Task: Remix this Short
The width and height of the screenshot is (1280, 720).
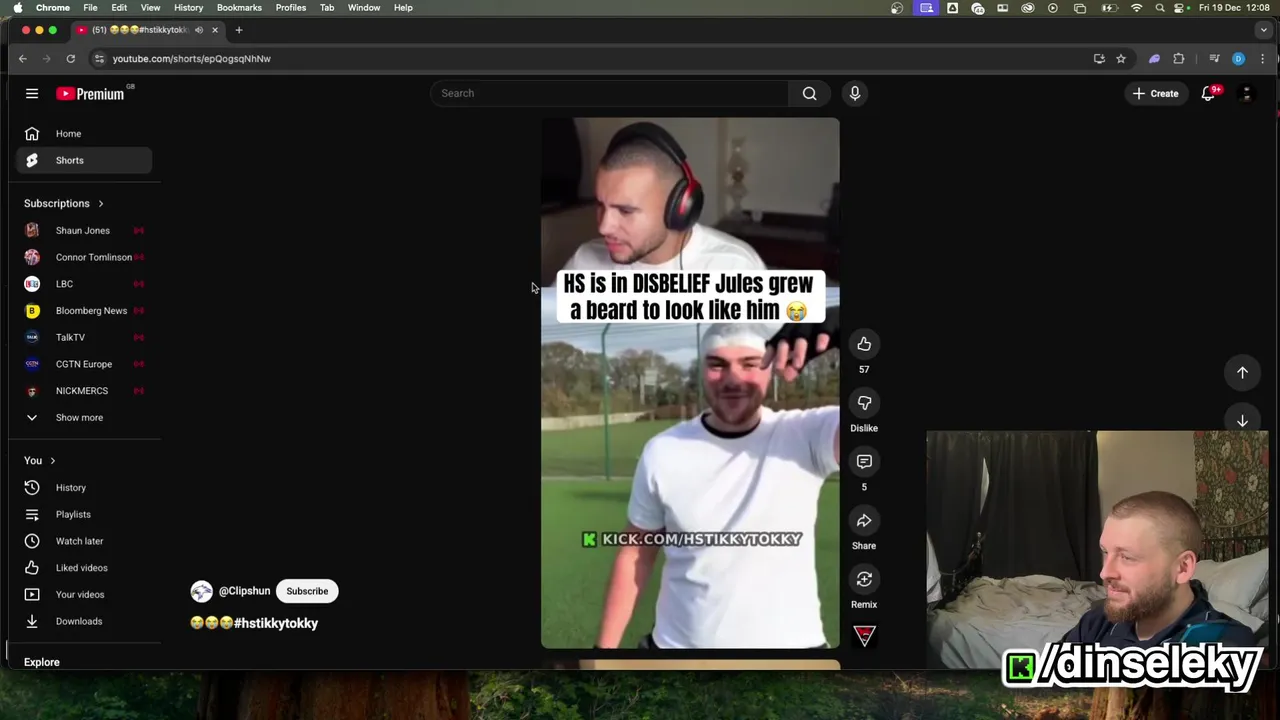Action: pyautogui.click(x=864, y=579)
